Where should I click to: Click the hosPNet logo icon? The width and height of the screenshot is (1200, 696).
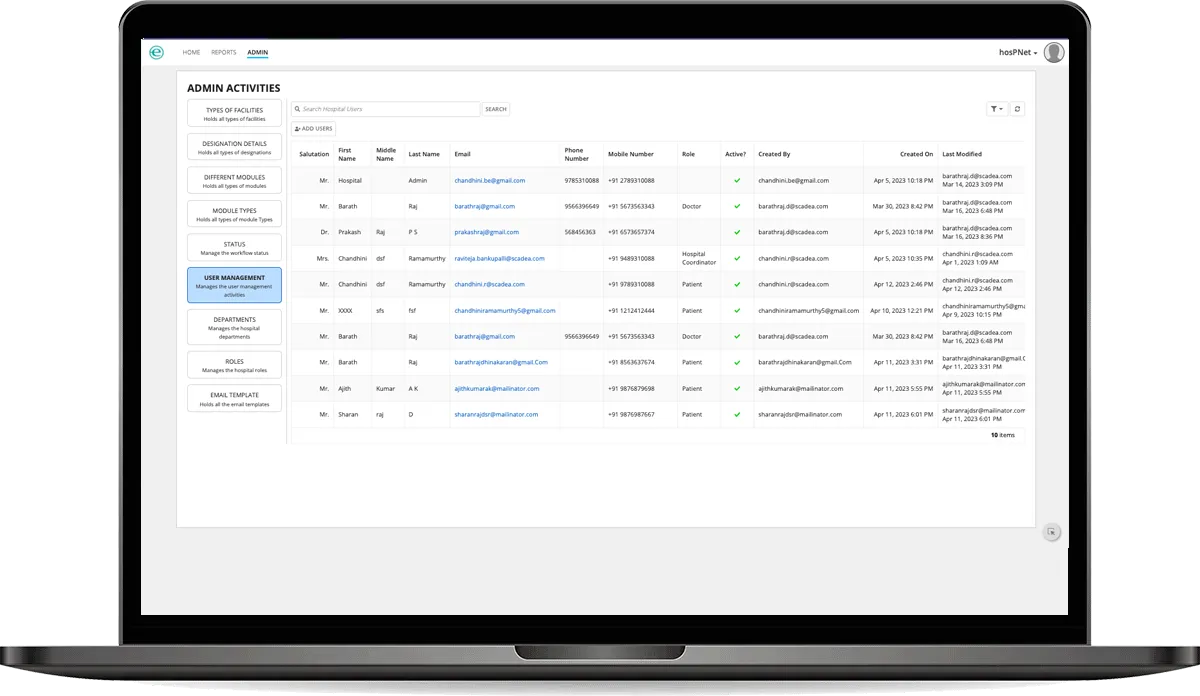click(x=156, y=53)
